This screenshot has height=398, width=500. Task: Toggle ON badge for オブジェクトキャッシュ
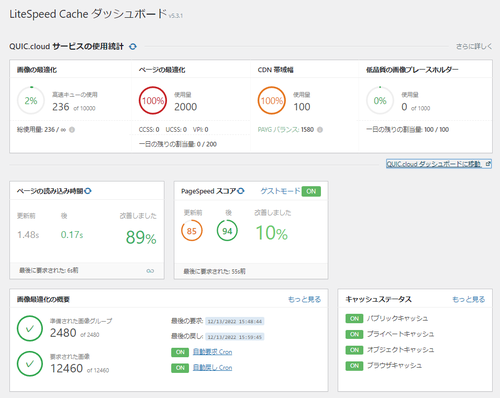click(x=354, y=350)
